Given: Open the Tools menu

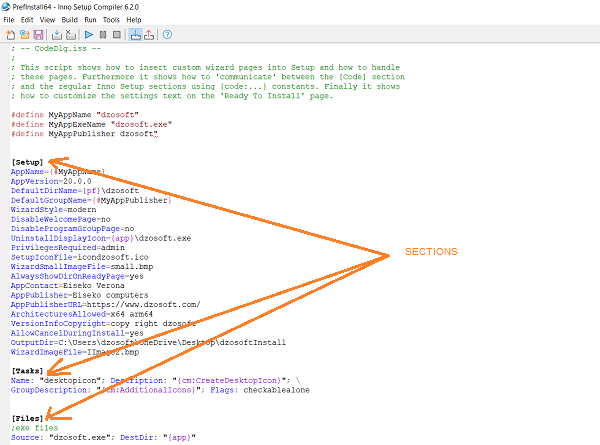Looking at the screenshot, I should (111, 20).
